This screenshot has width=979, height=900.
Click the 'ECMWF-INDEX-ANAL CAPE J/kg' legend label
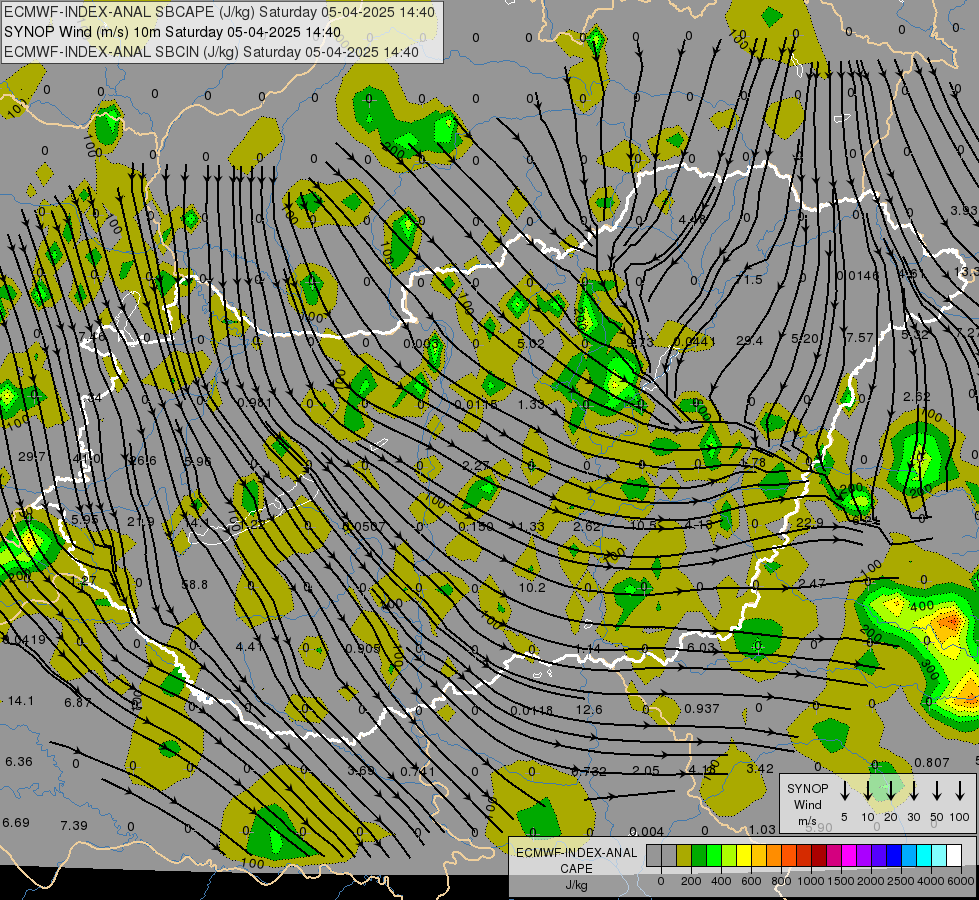coord(576,869)
